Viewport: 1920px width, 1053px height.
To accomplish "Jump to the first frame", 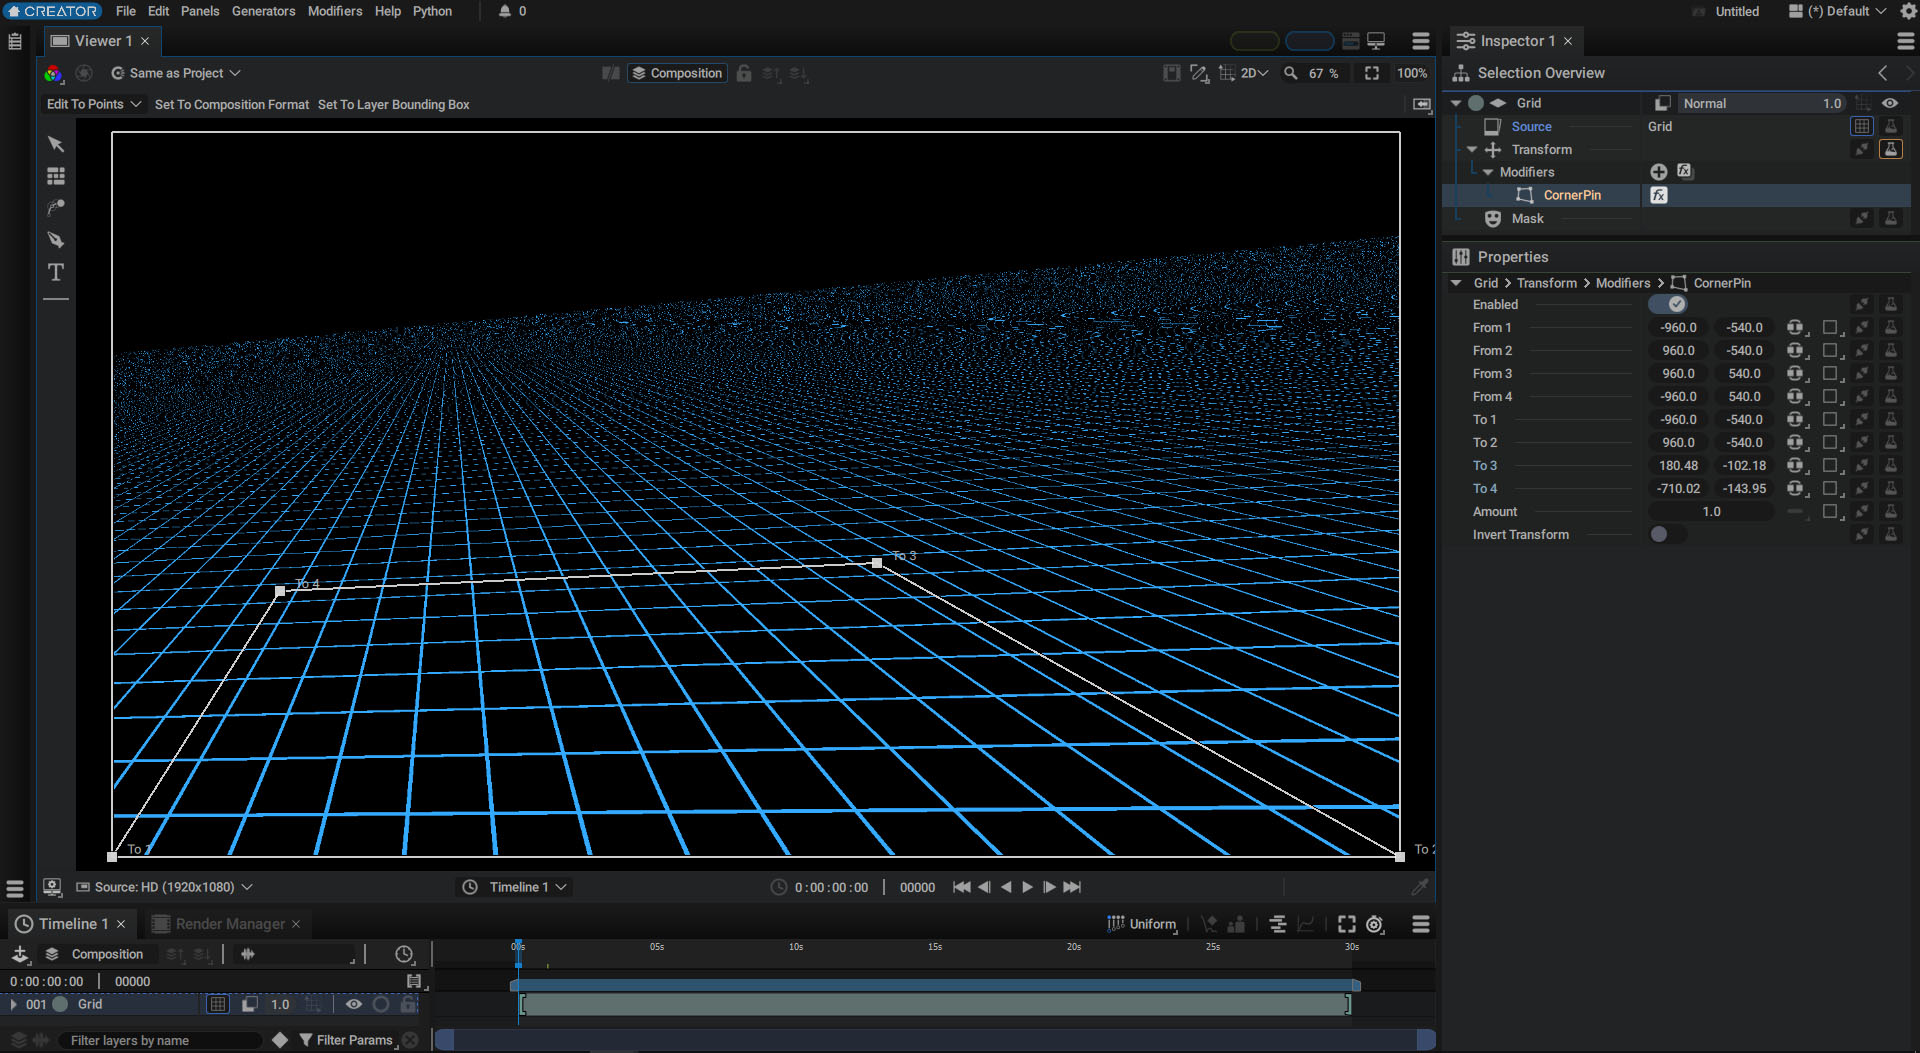I will 961,887.
